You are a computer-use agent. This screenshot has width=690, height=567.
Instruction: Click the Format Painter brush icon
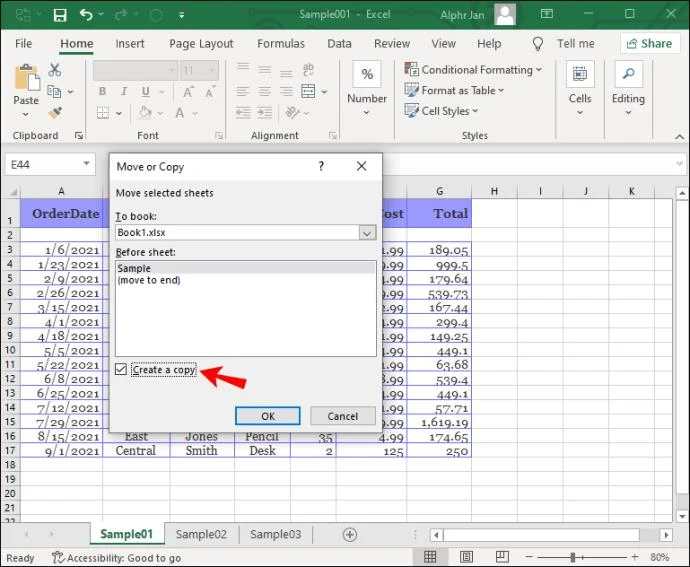pos(55,113)
